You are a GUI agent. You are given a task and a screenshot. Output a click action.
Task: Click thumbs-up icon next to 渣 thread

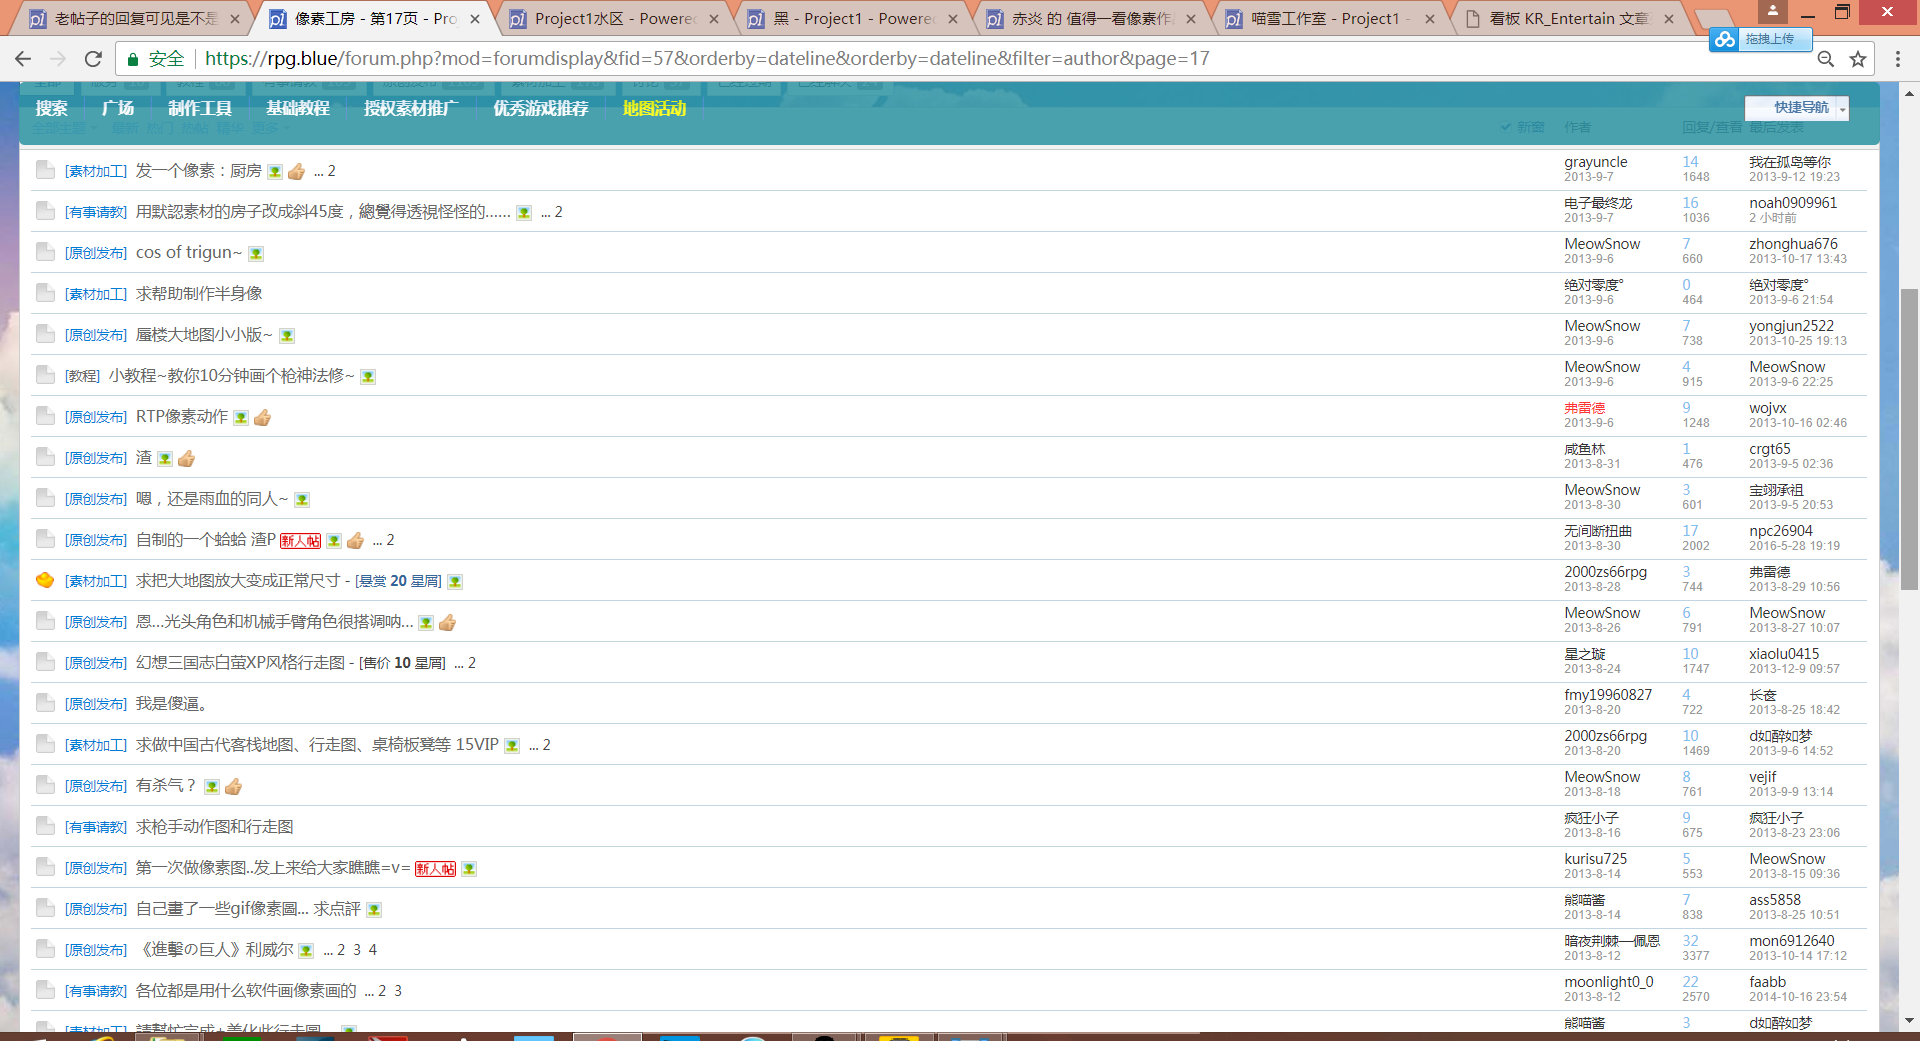187,458
